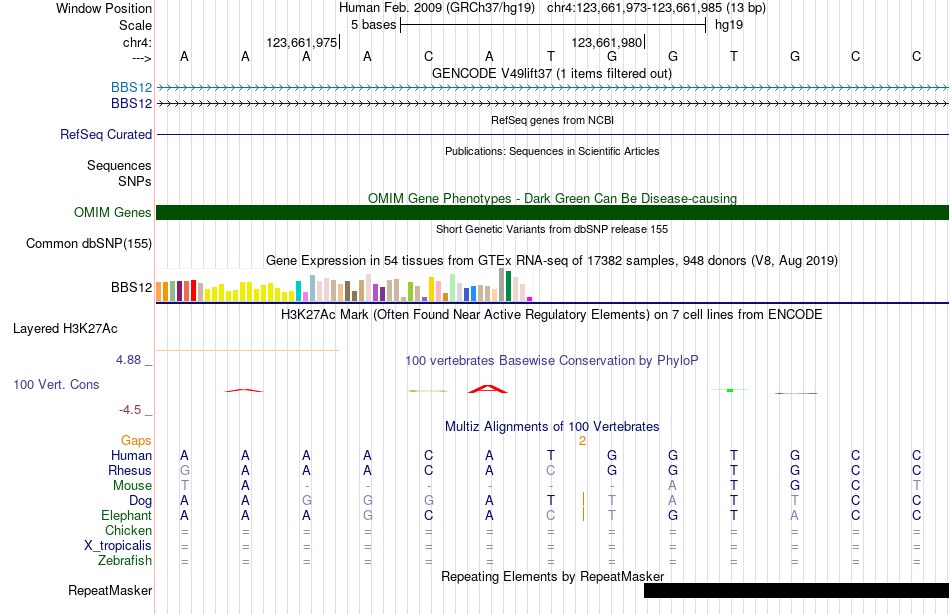Click the Human species label
The height and width of the screenshot is (614, 950).
[131, 456]
